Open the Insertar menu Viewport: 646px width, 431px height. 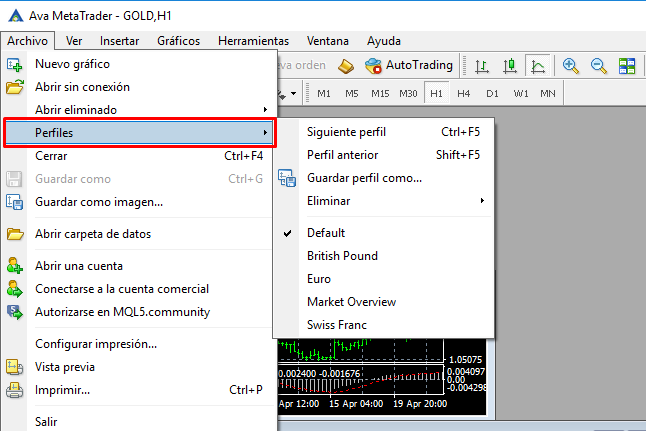[x=119, y=41]
